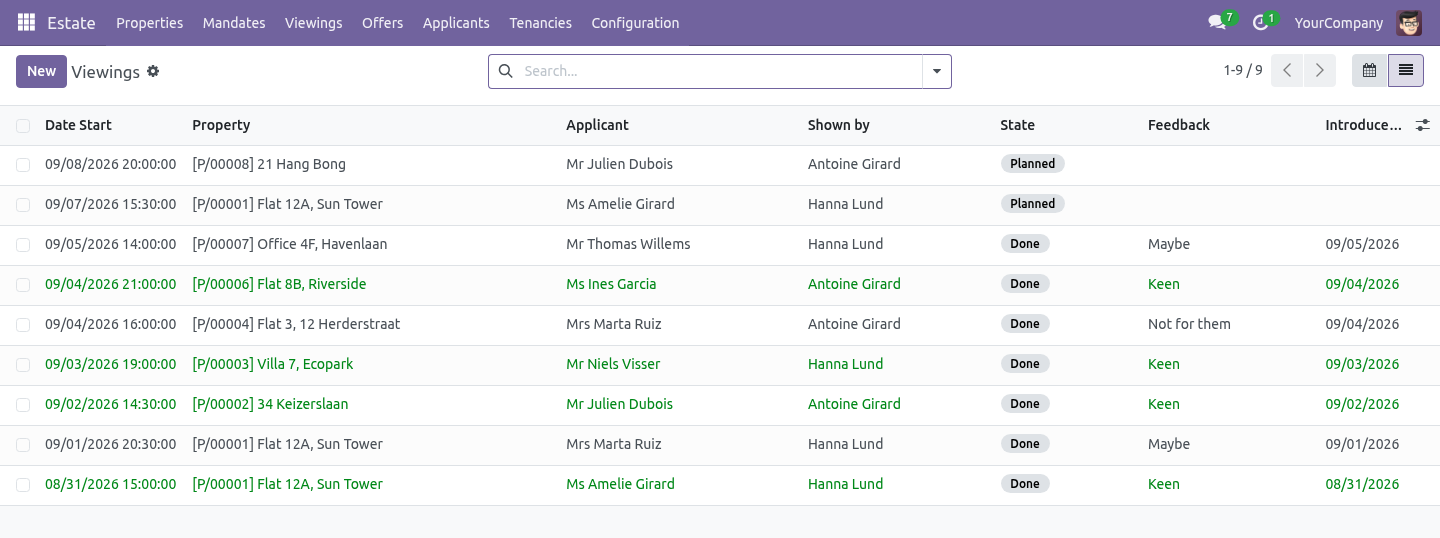Click the Planned badge in 21 Hang Bong row

click(x=1032, y=164)
